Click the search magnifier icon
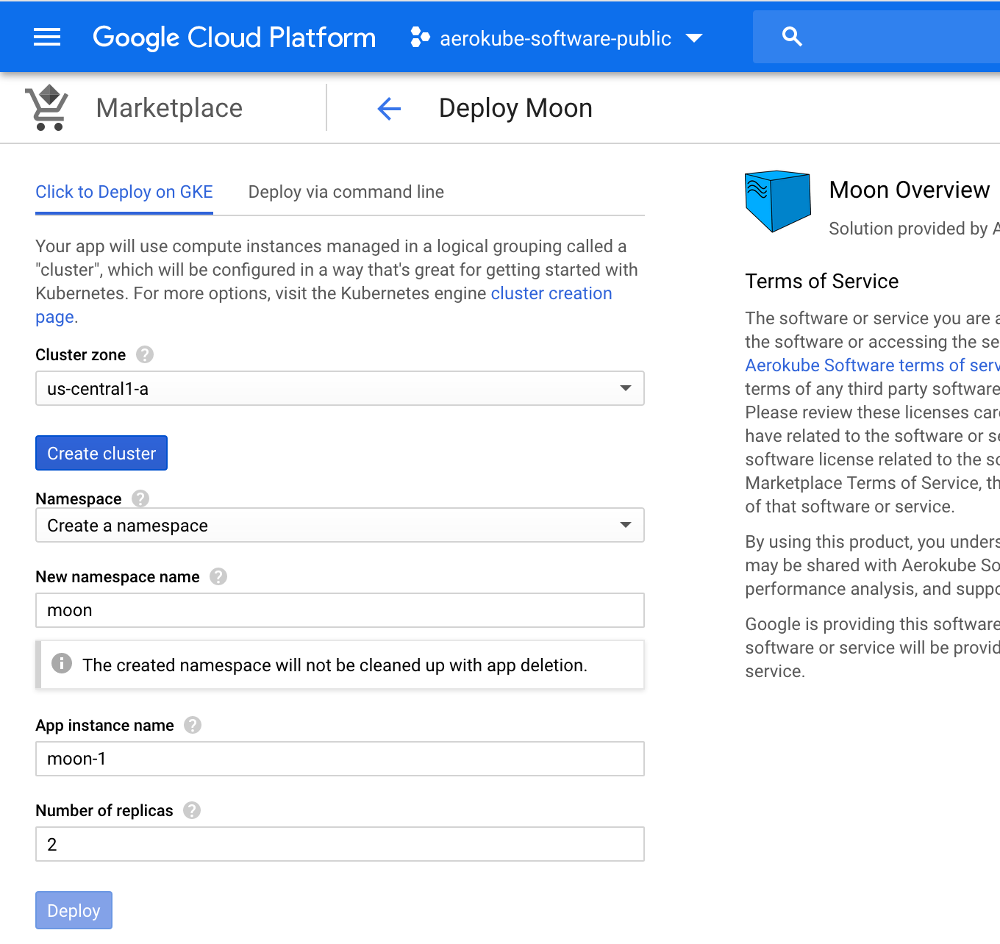This screenshot has height=944, width=1000. coord(791,36)
